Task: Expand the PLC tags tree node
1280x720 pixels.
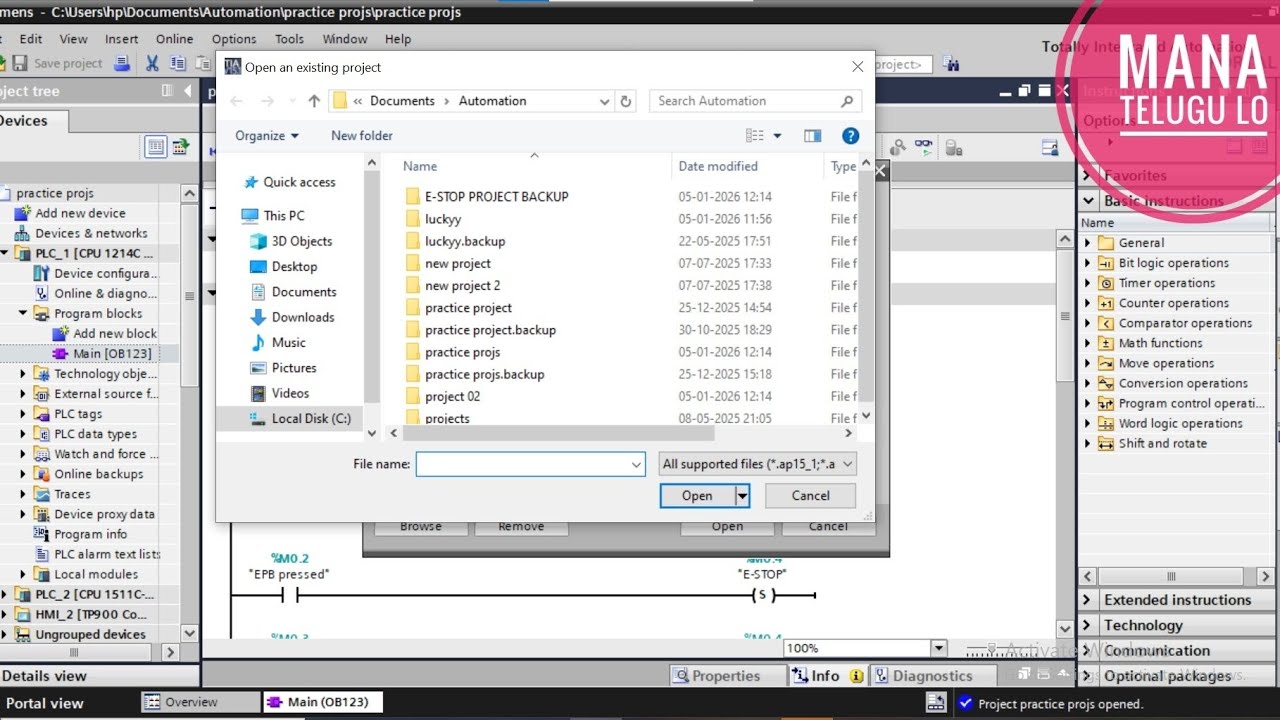Action: (23, 413)
